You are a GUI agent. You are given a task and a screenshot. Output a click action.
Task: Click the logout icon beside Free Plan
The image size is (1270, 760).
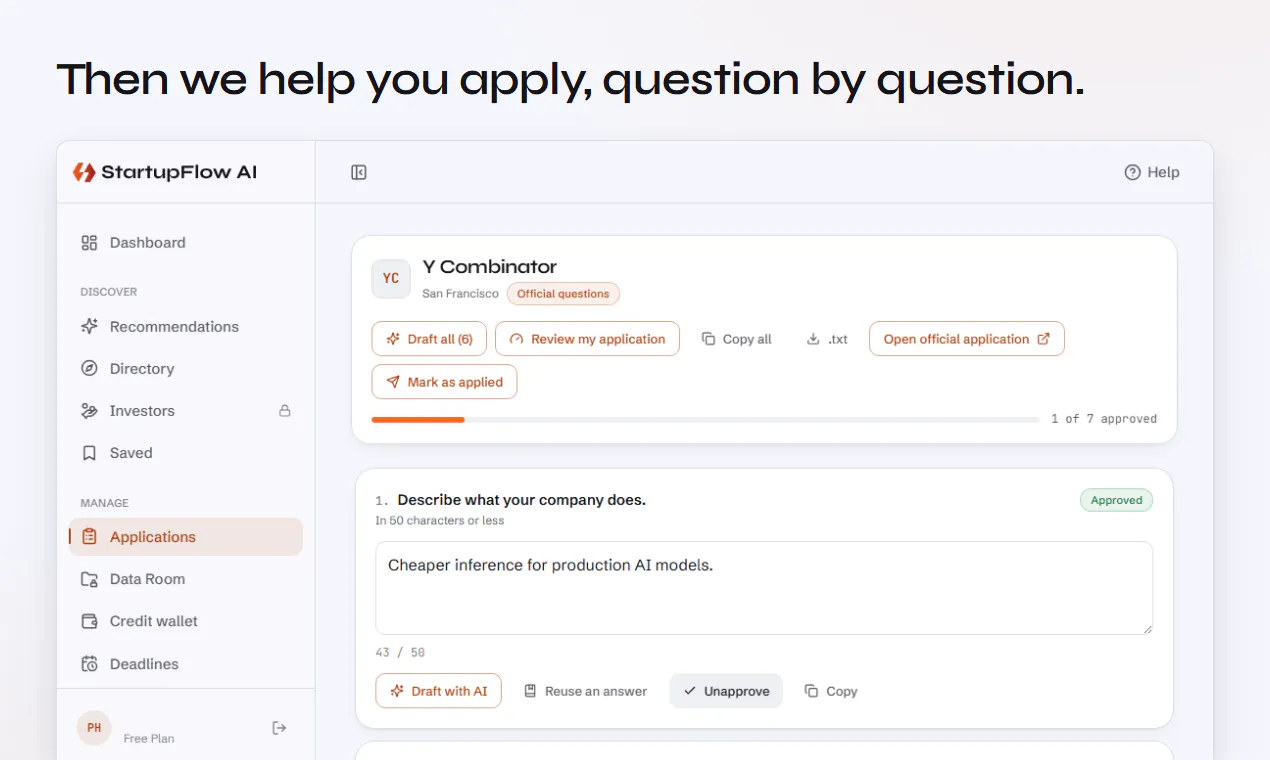point(279,728)
